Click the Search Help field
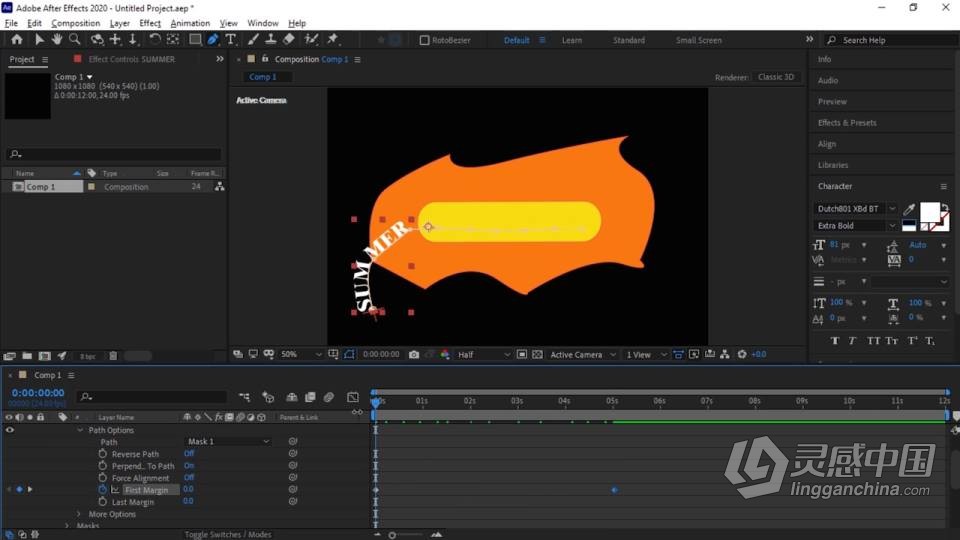 pyautogui.click(x=892, y=40)
